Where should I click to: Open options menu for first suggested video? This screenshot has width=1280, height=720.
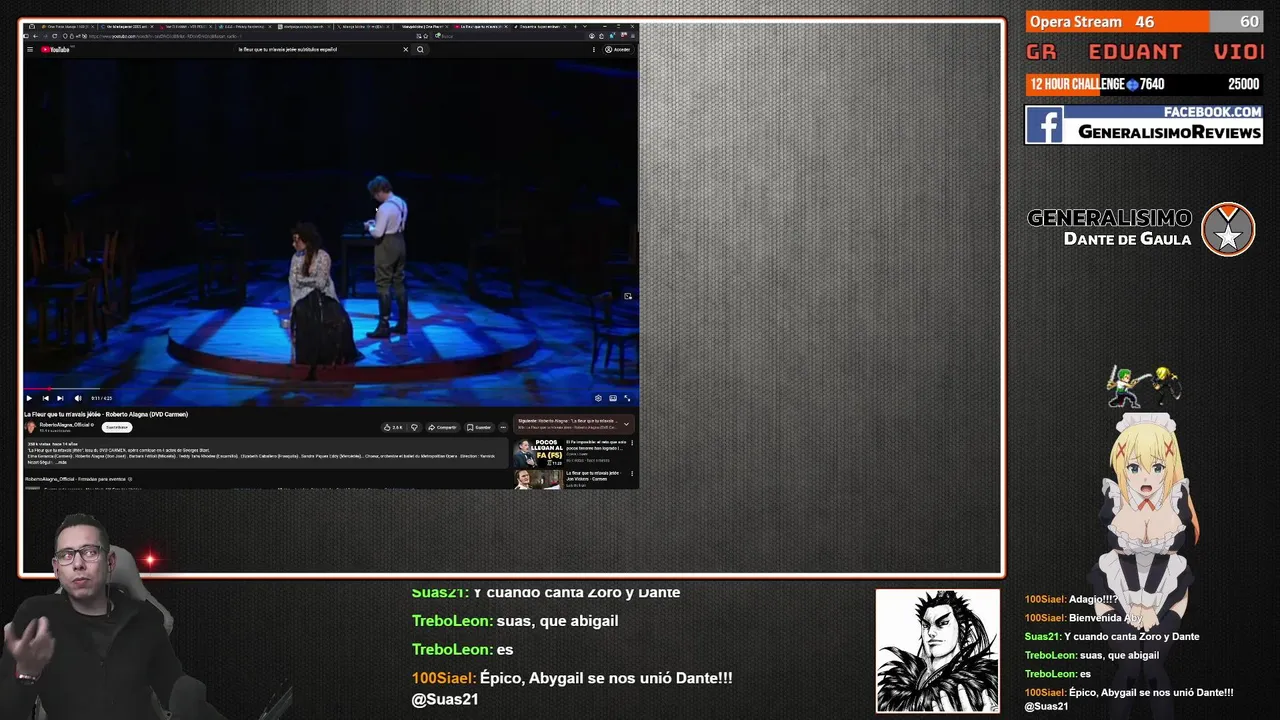632,443
